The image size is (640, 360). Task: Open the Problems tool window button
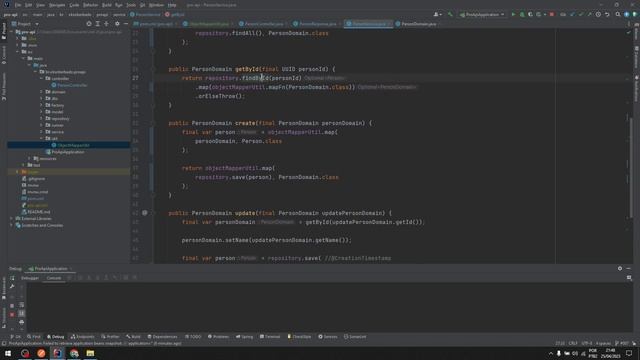tap(218, 337)
